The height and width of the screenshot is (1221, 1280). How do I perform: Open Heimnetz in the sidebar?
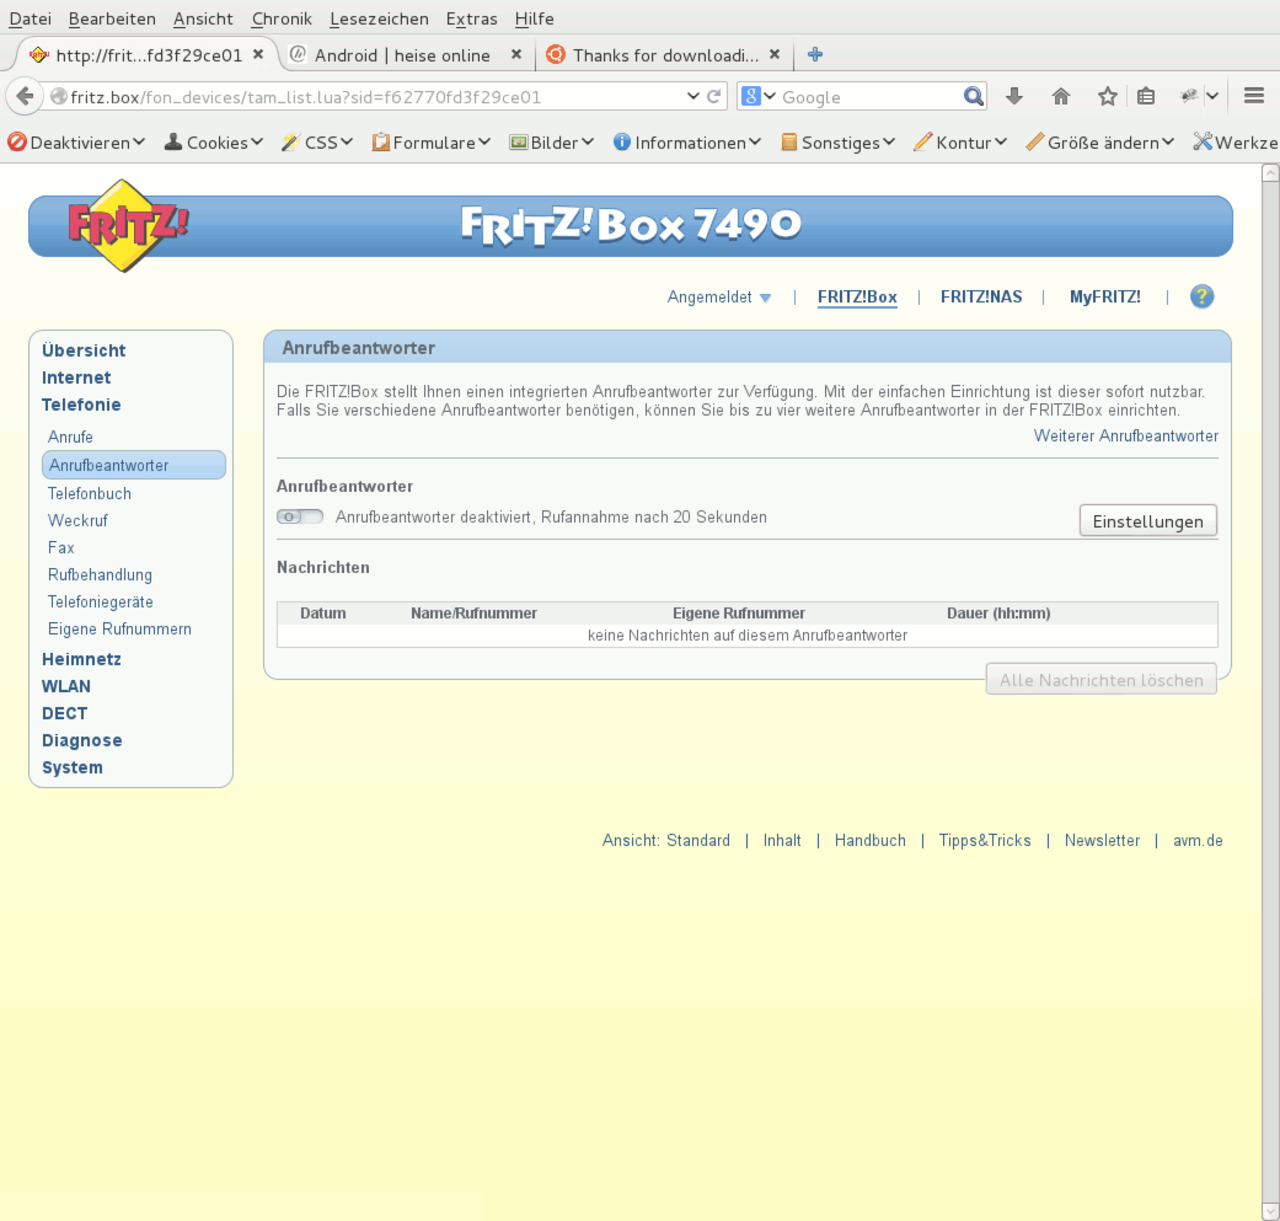82,659
